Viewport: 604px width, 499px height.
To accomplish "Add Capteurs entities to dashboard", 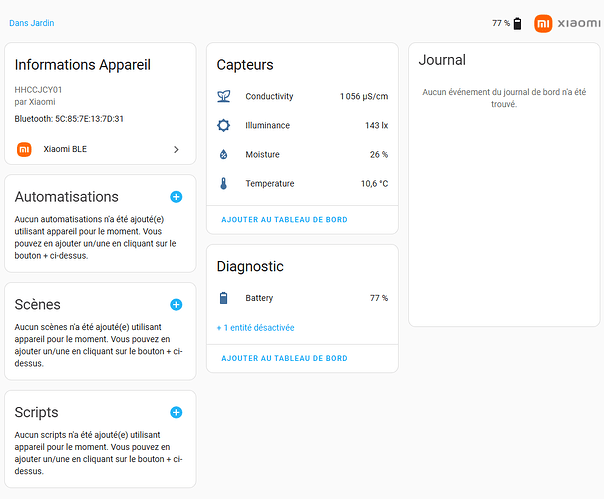I will coord(284,219).
